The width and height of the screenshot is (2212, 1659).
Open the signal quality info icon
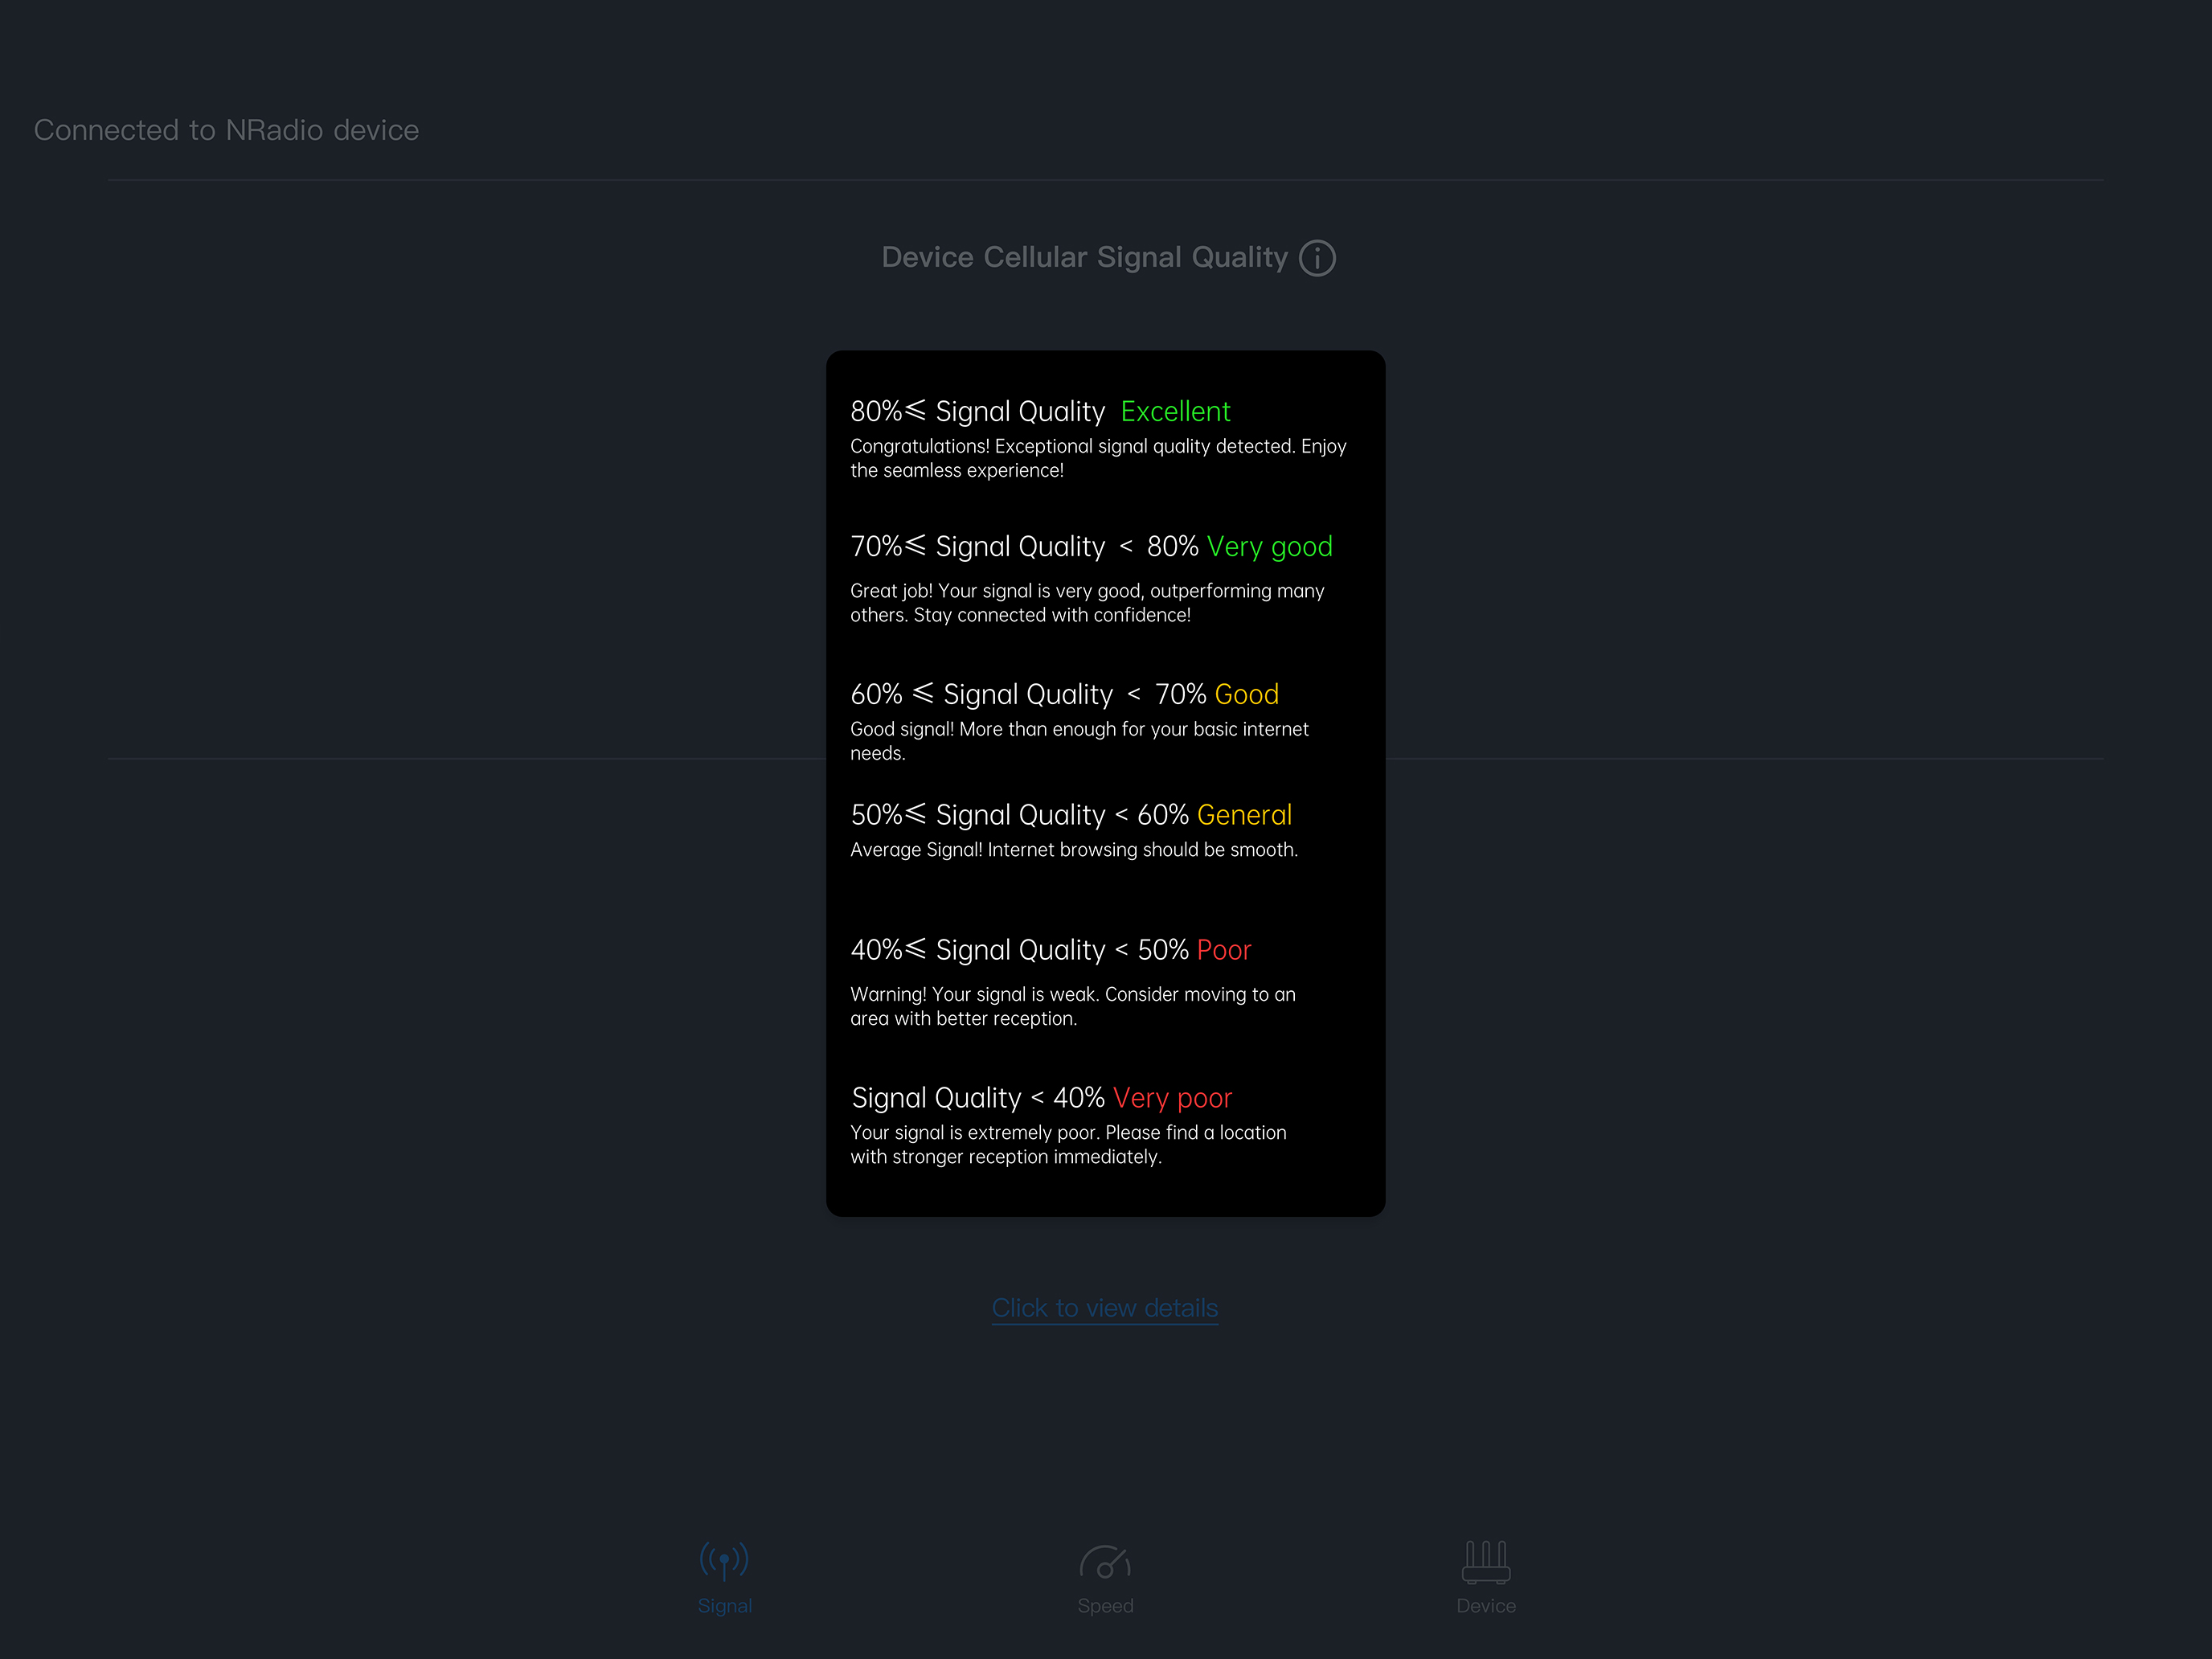pos(1317,258)
